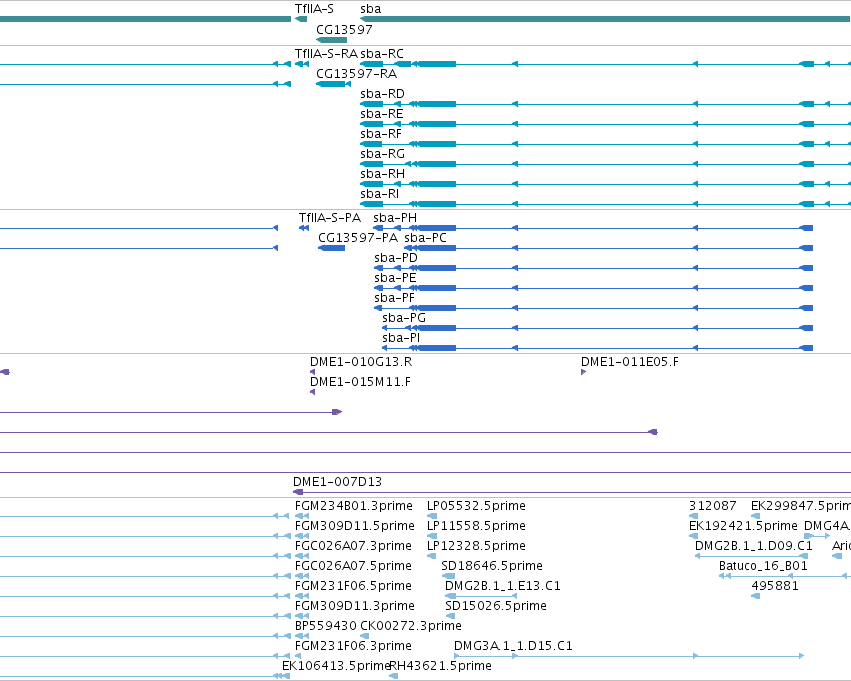Select EST FGM309D11.3prime
The height and width of the screenshot is (681, 851).
(355, 606)
